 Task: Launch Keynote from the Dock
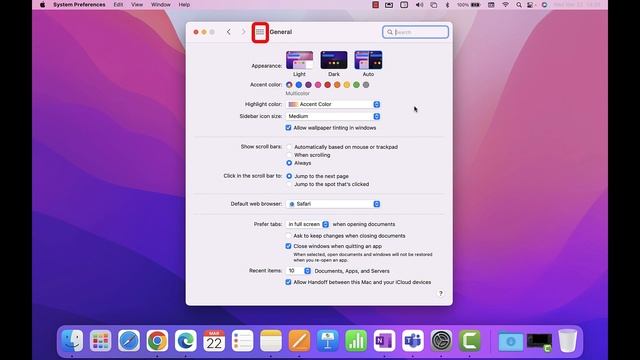[328, 340]
